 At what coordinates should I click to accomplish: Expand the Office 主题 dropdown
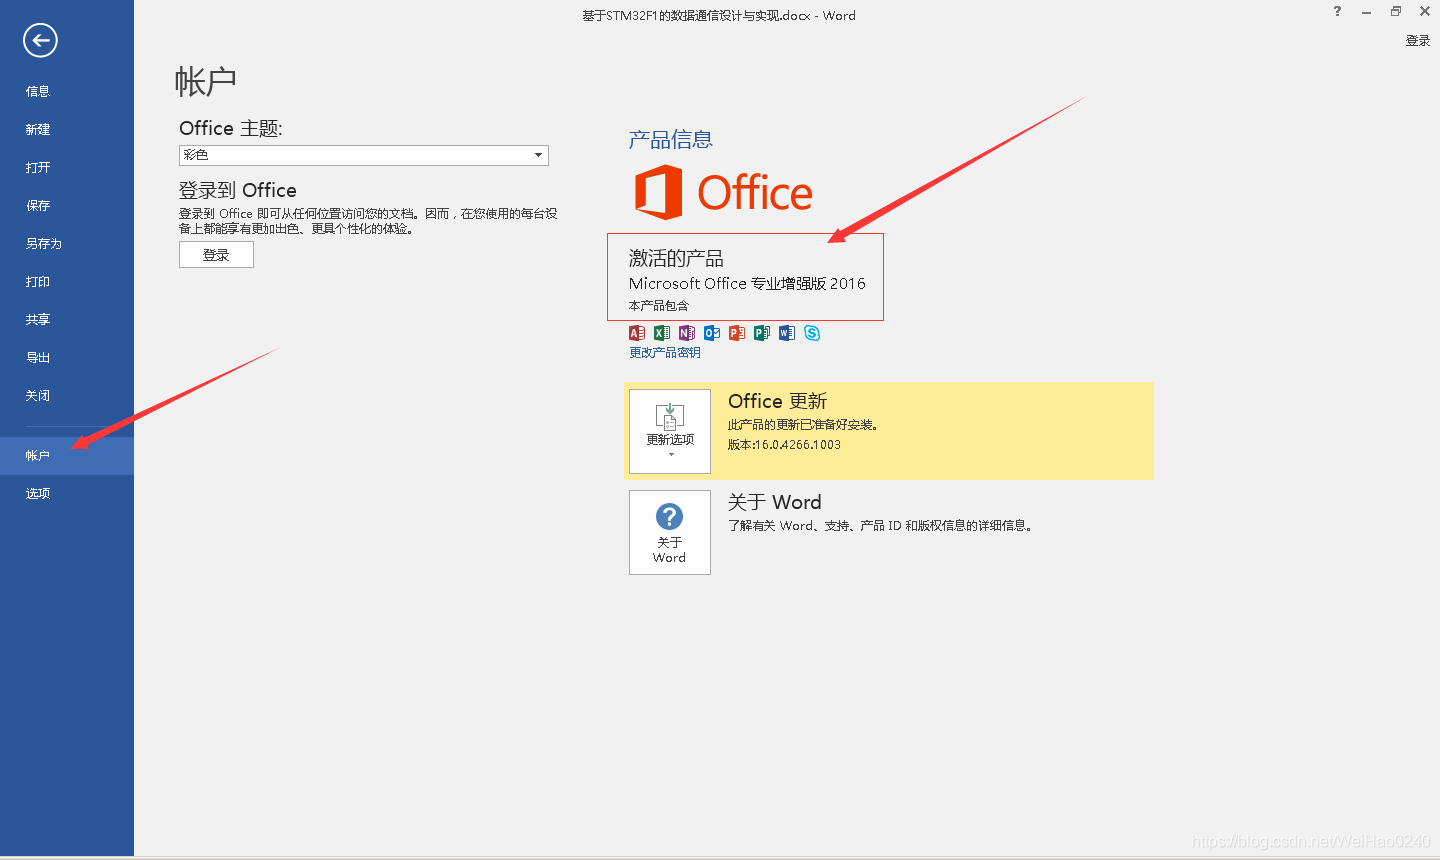(x=364, y=155)
